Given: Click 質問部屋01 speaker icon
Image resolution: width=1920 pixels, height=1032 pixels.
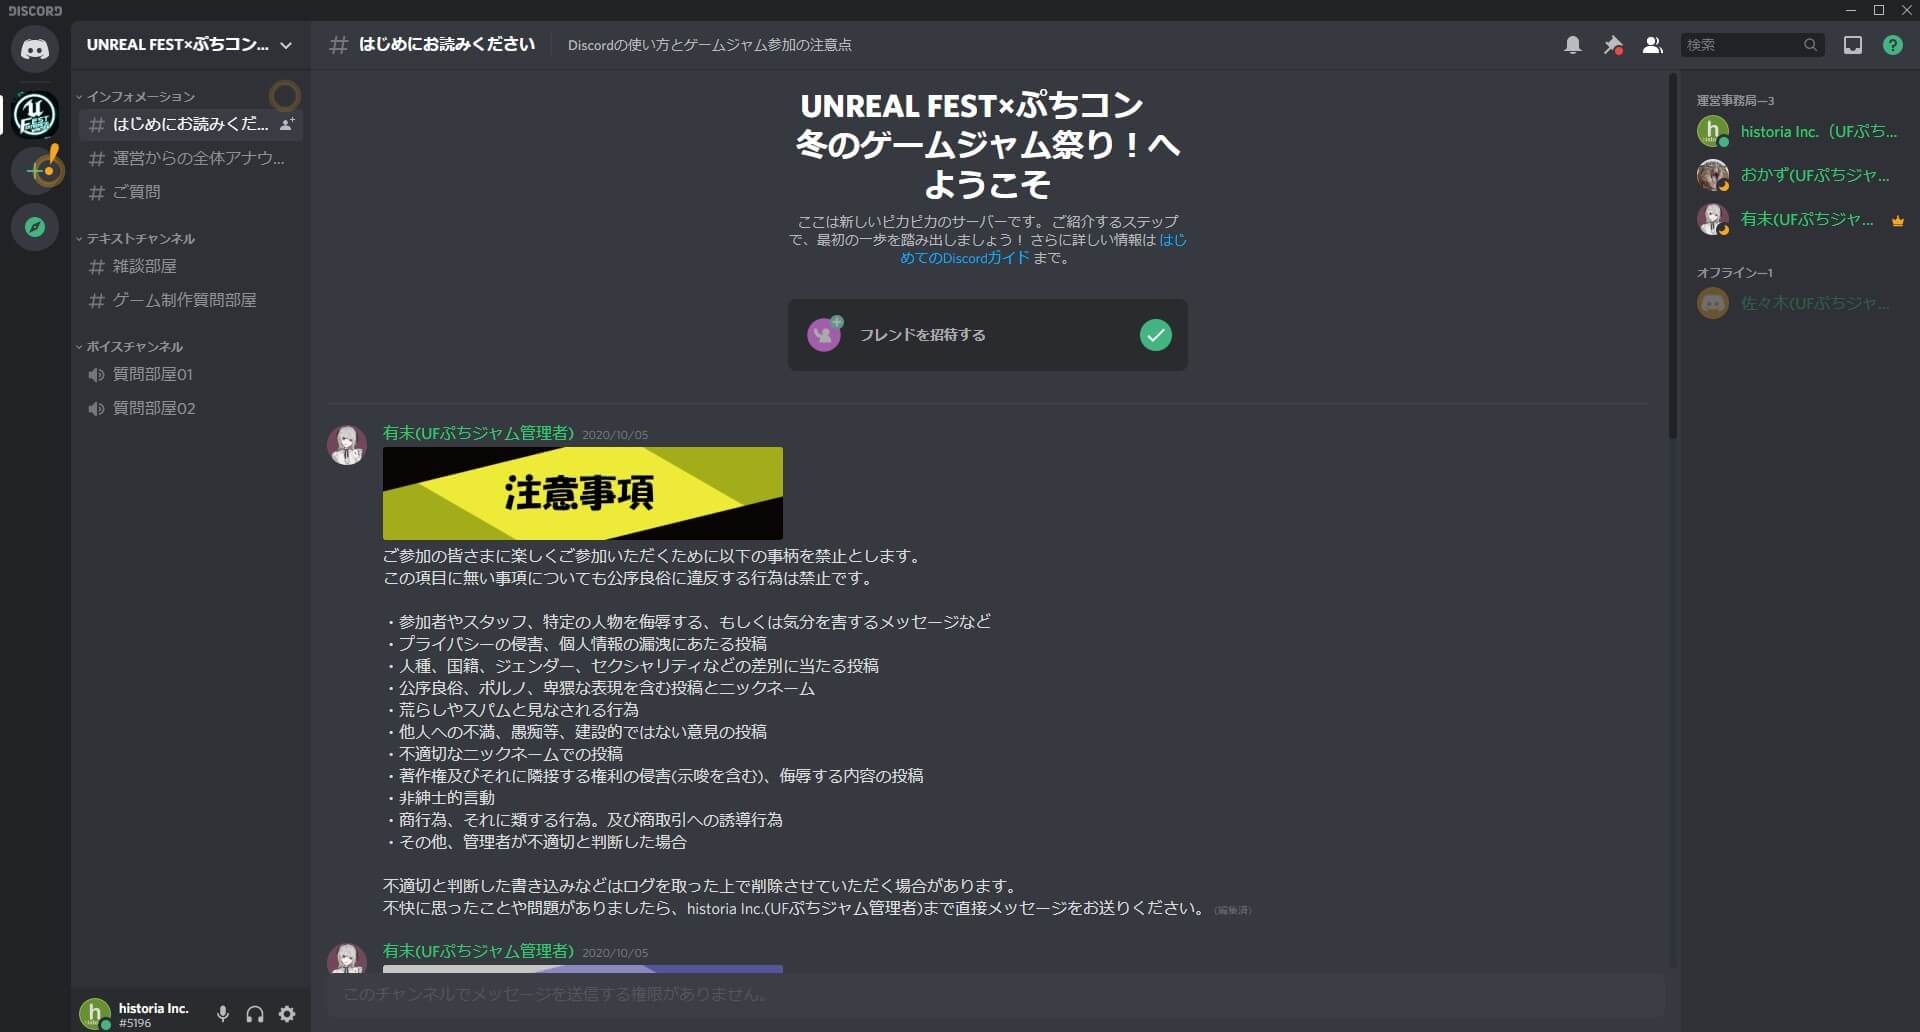Looking at the screenshot, I should tap(96, 375).
